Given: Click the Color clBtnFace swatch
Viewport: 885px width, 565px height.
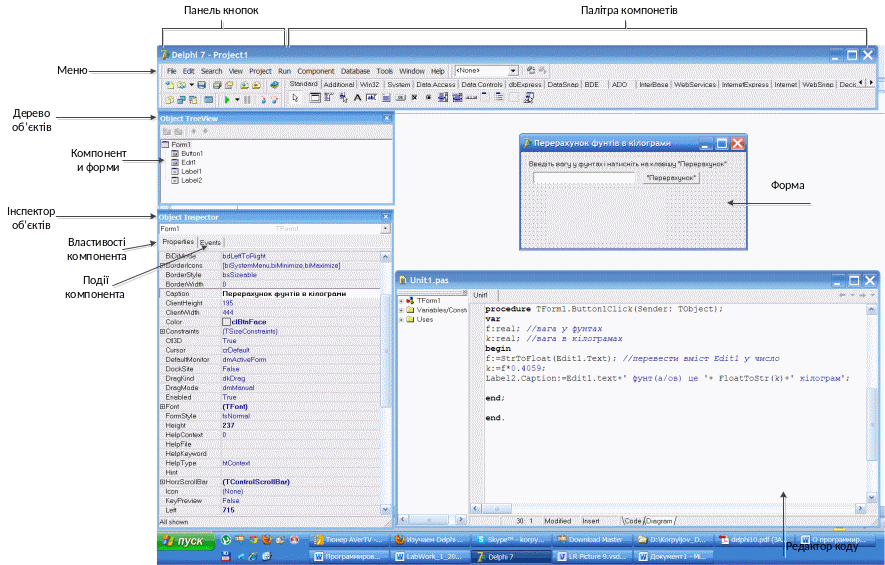Looking at the screenshot, I should (x=227, y=321).
